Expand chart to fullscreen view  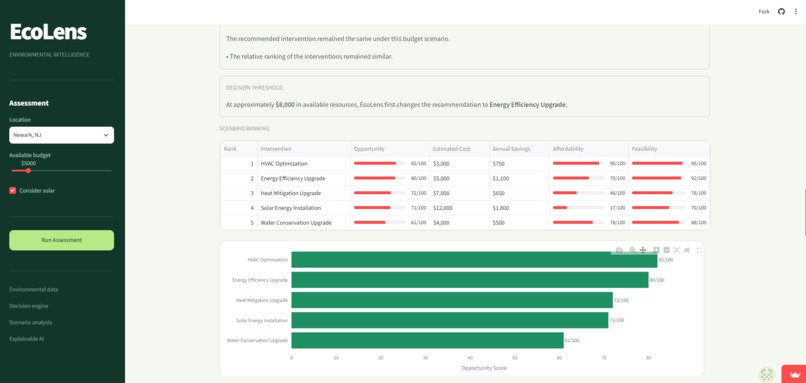click(x=699, y=250)
